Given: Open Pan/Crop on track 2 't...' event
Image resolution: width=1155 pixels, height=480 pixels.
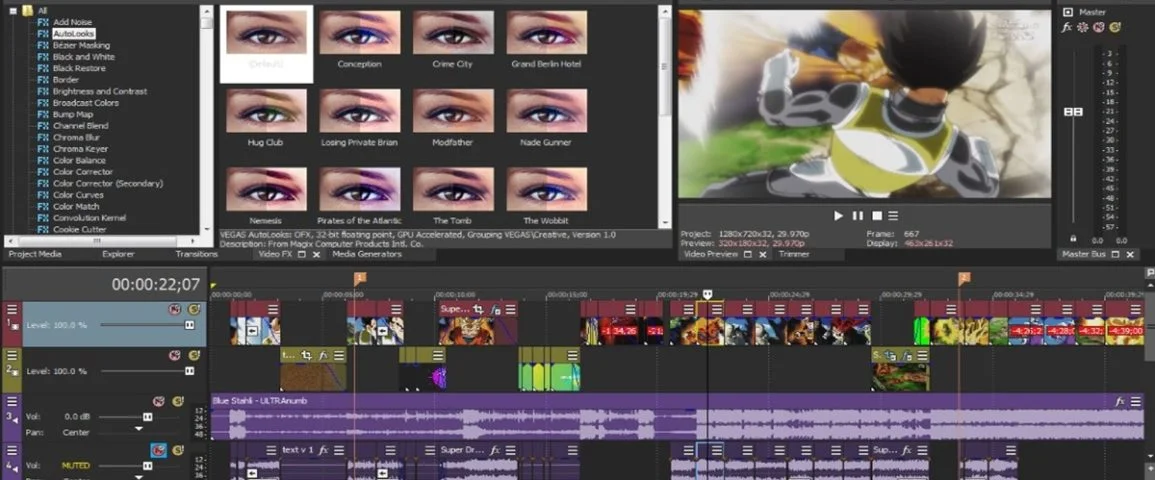Looking at the screenshot, I should [308, 356].
